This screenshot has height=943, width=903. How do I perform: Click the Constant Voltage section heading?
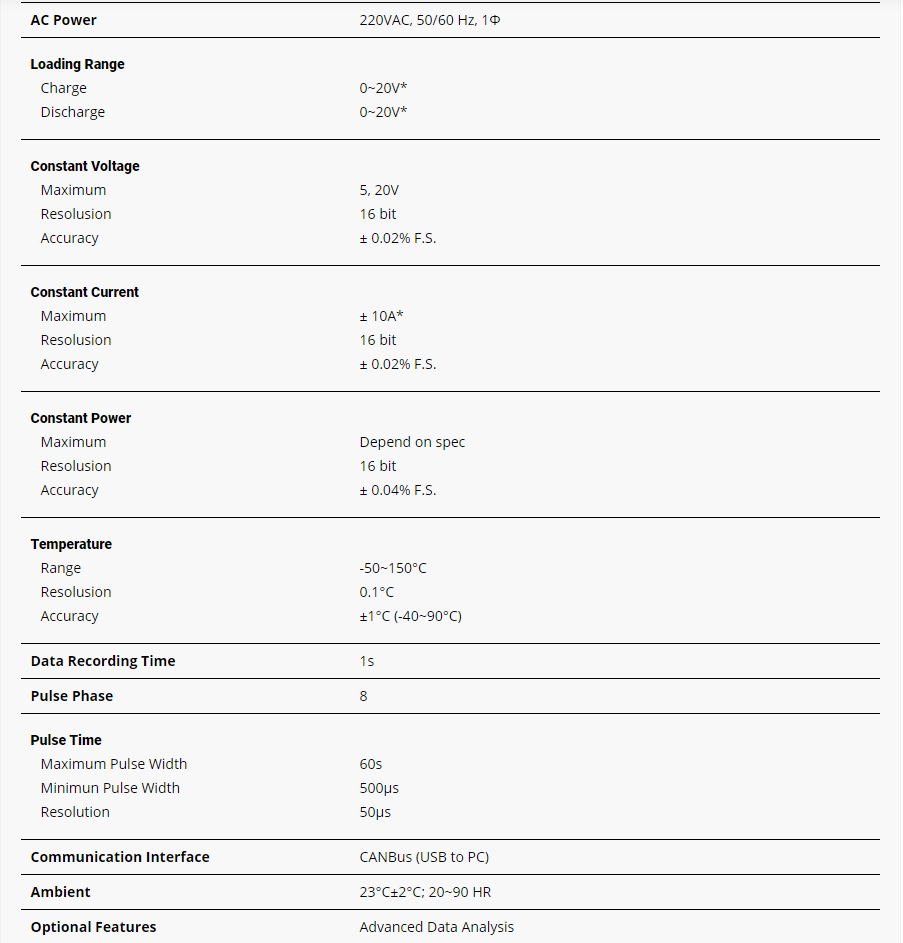click(x=85, y=166)
